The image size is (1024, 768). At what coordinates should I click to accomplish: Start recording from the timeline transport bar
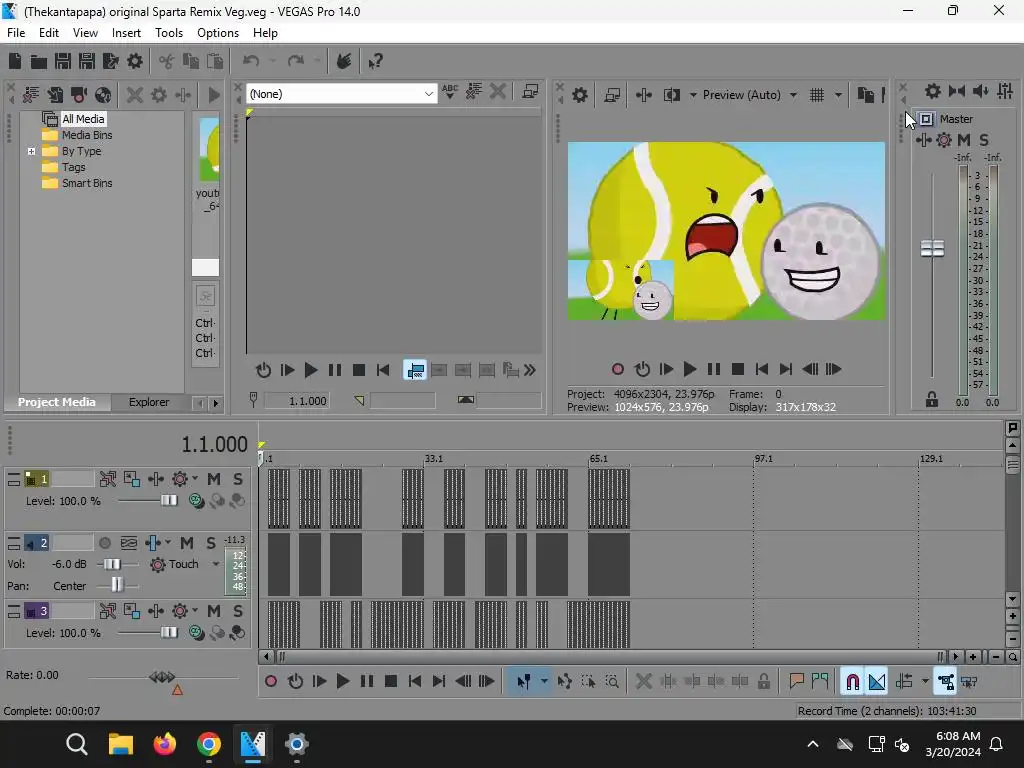coord(270,682)
